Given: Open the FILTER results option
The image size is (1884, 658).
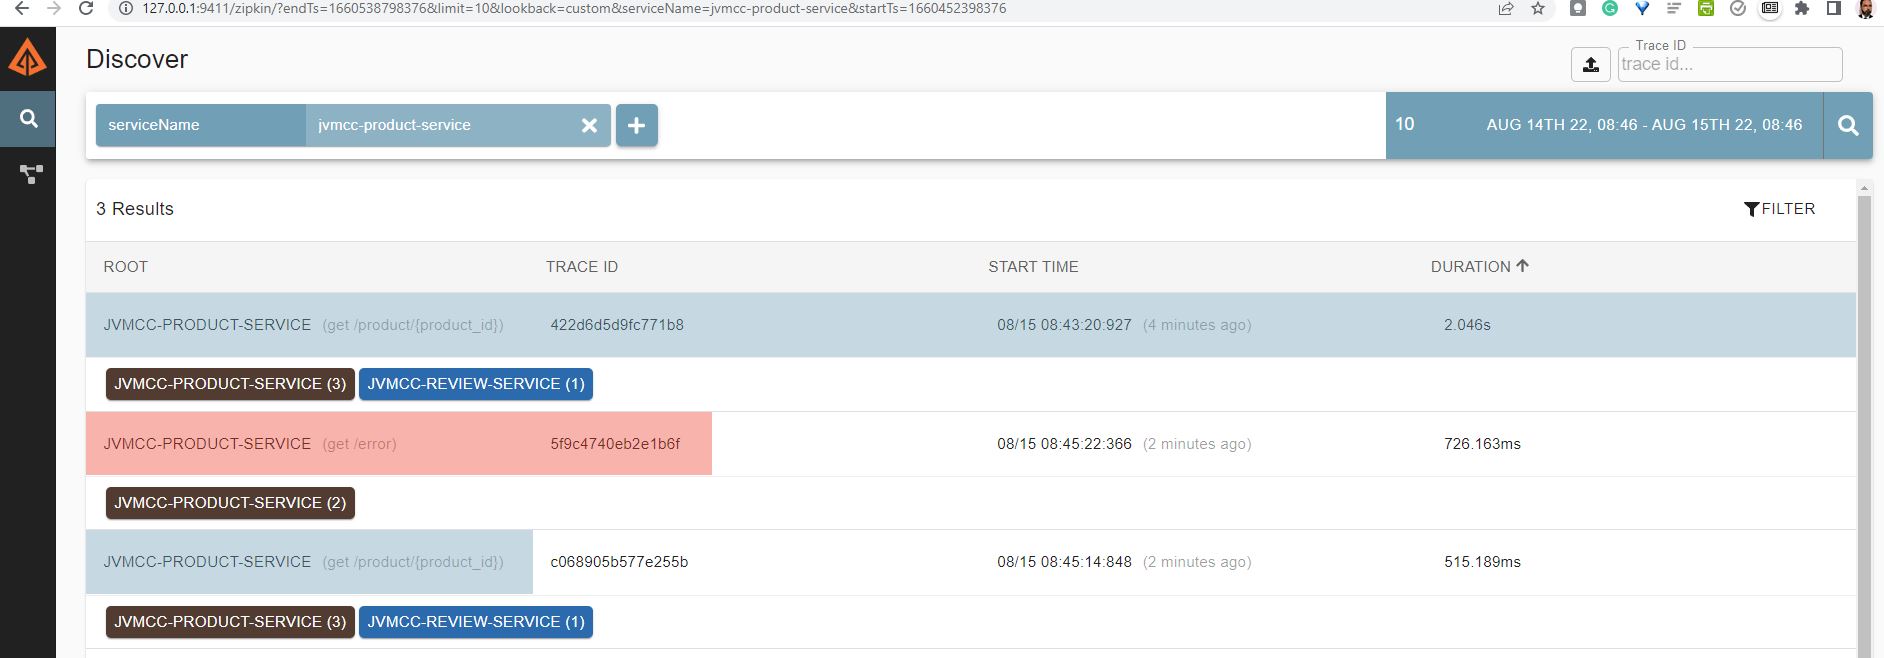Looking at the screenshot, I should click(x=1779, y=209).
